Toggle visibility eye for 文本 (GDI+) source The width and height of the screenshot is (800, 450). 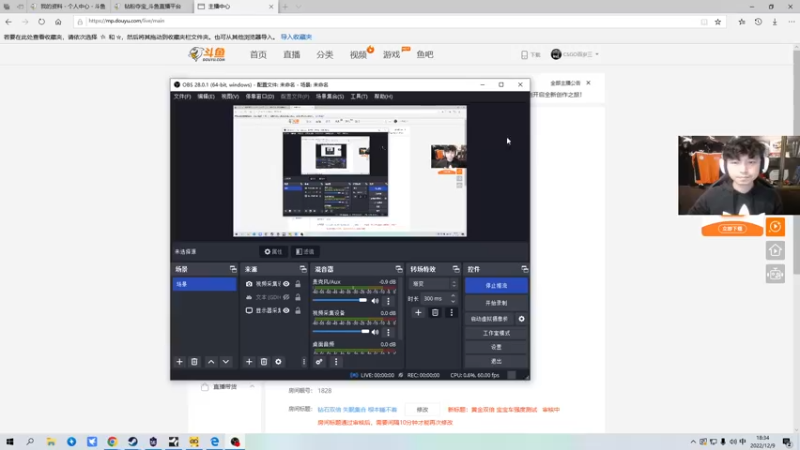pyautogui.click(x=286, y=297)
